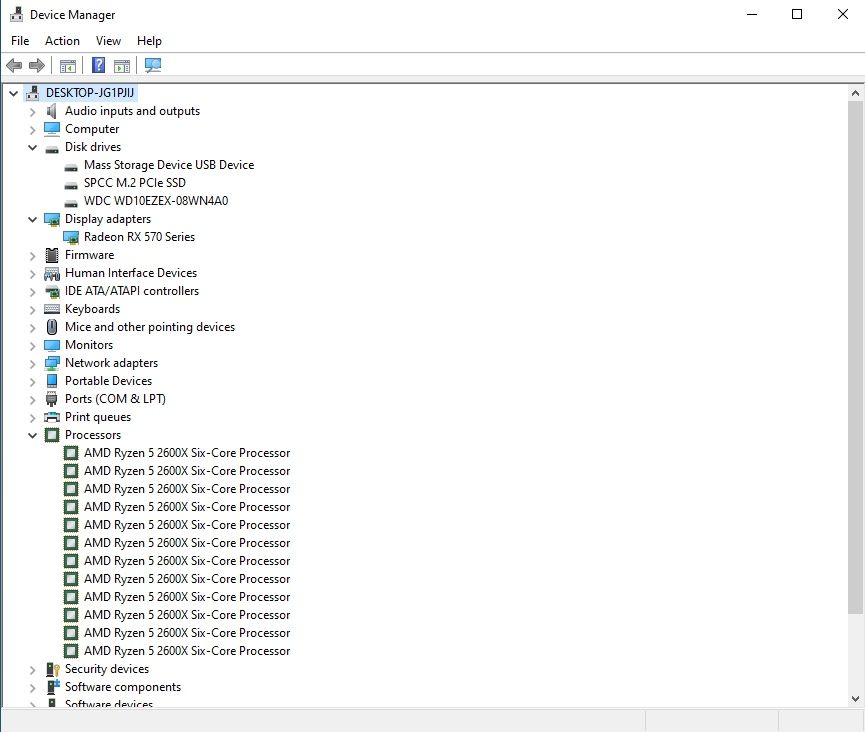
Task: Click the Keyboards category icon
Action: [52, 309]
